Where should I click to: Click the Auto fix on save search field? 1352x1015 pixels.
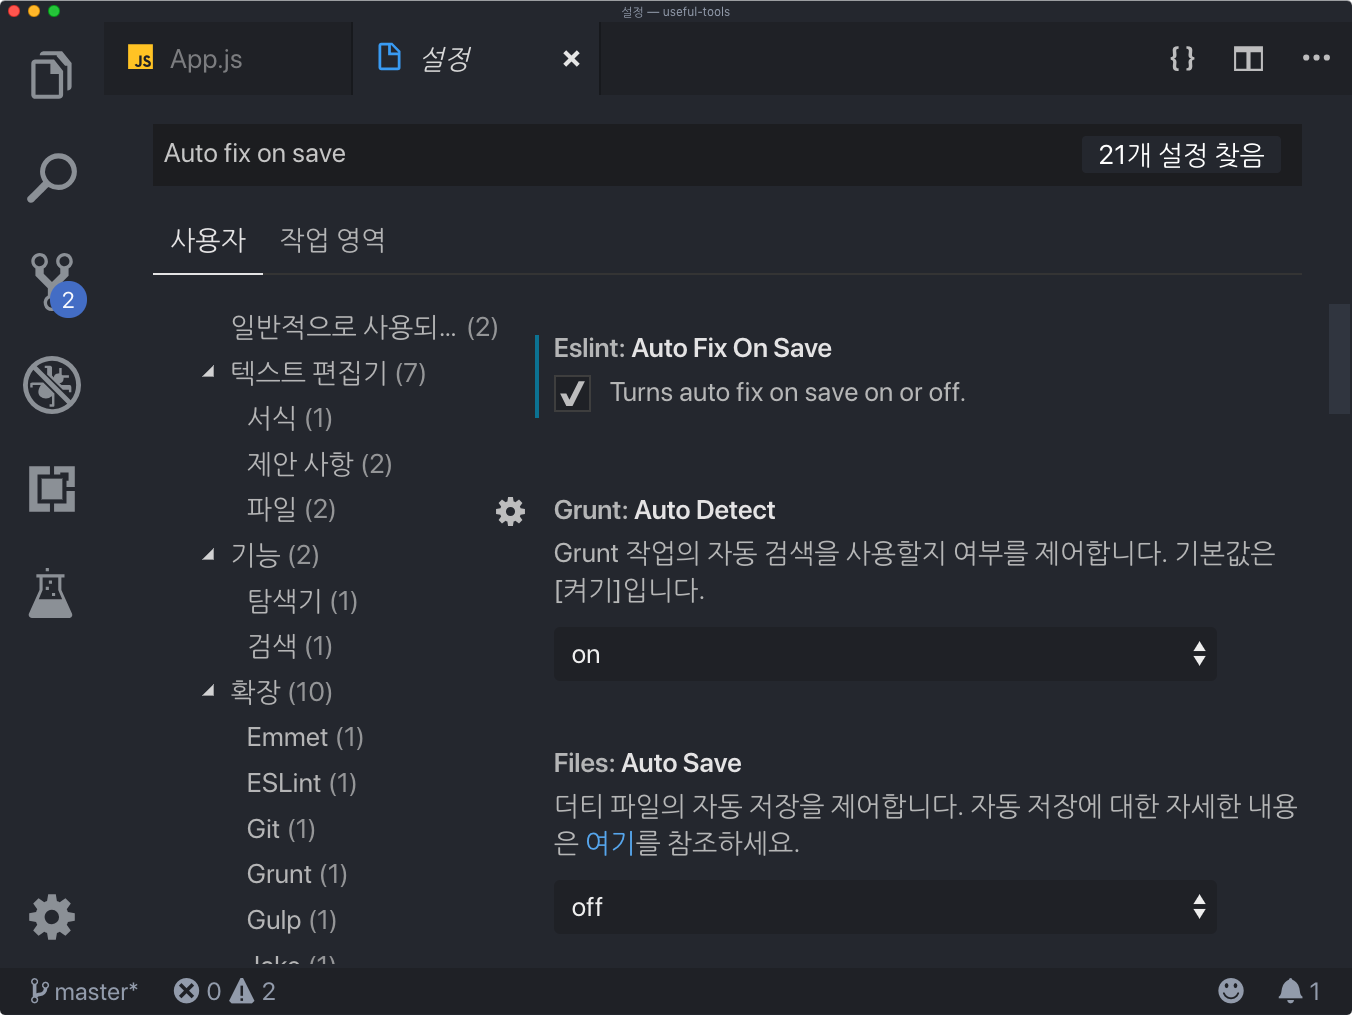(x=727, y=154)
